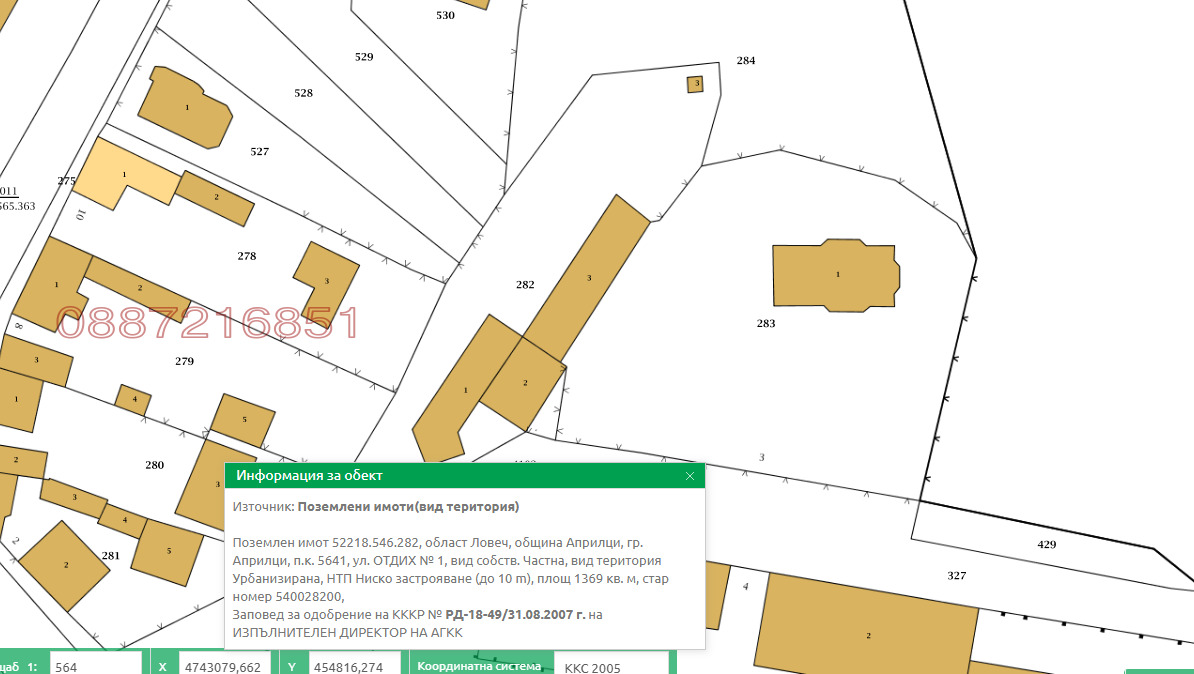
Task: Select building 1 in parcel 527
Action: [x=185, y=107]
